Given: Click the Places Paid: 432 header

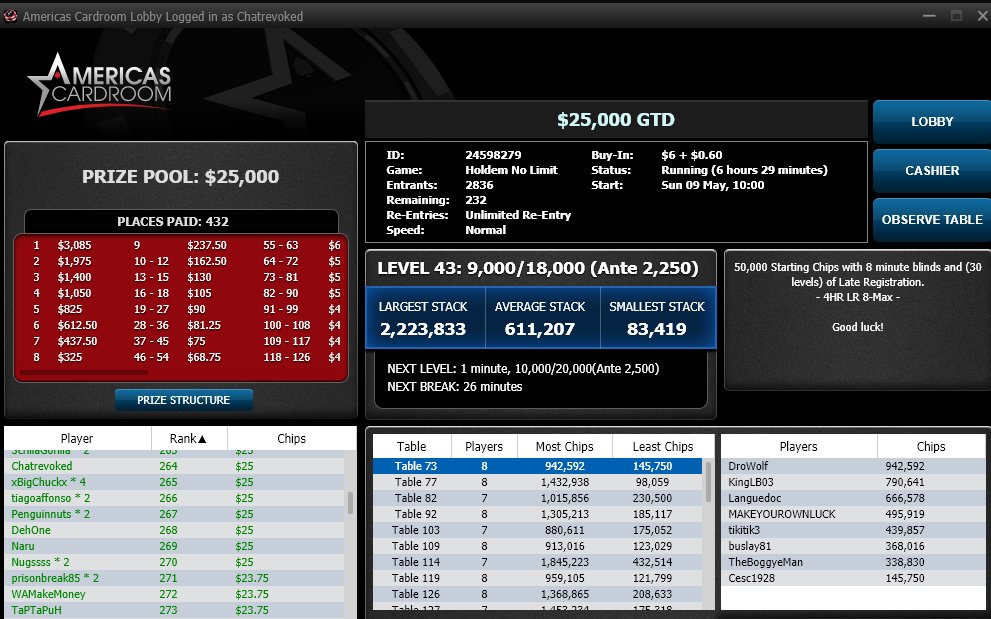Looking at the screenshot, I should (173, 221).
